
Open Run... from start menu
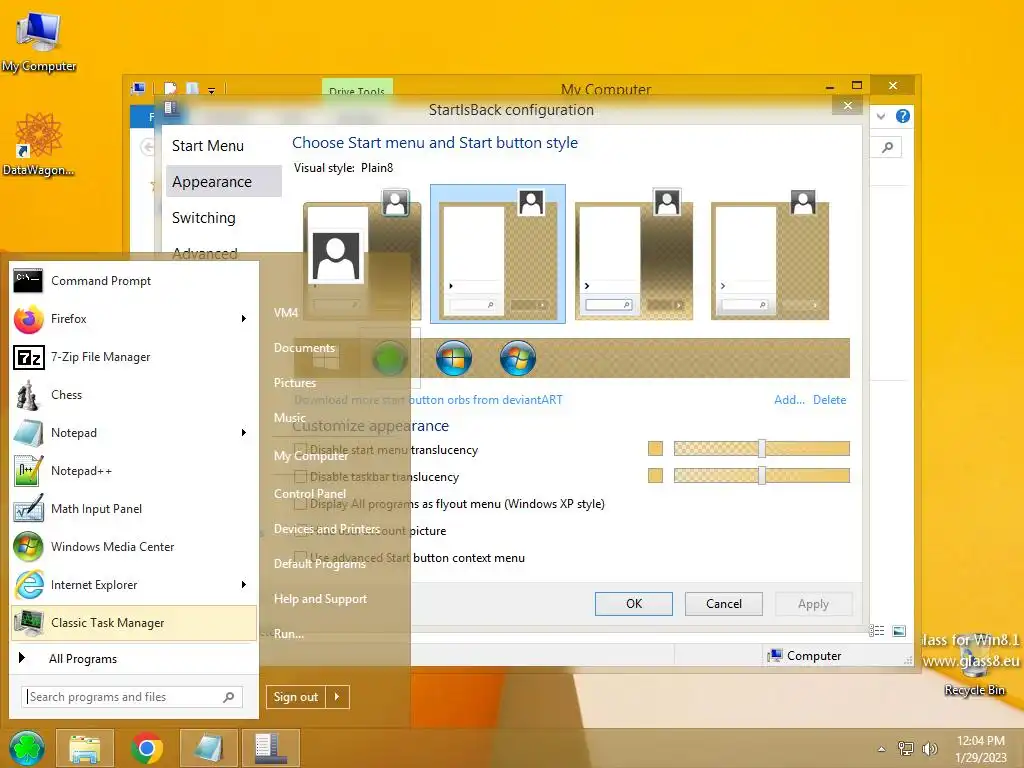pyautogui.click(x=289, y=633)
